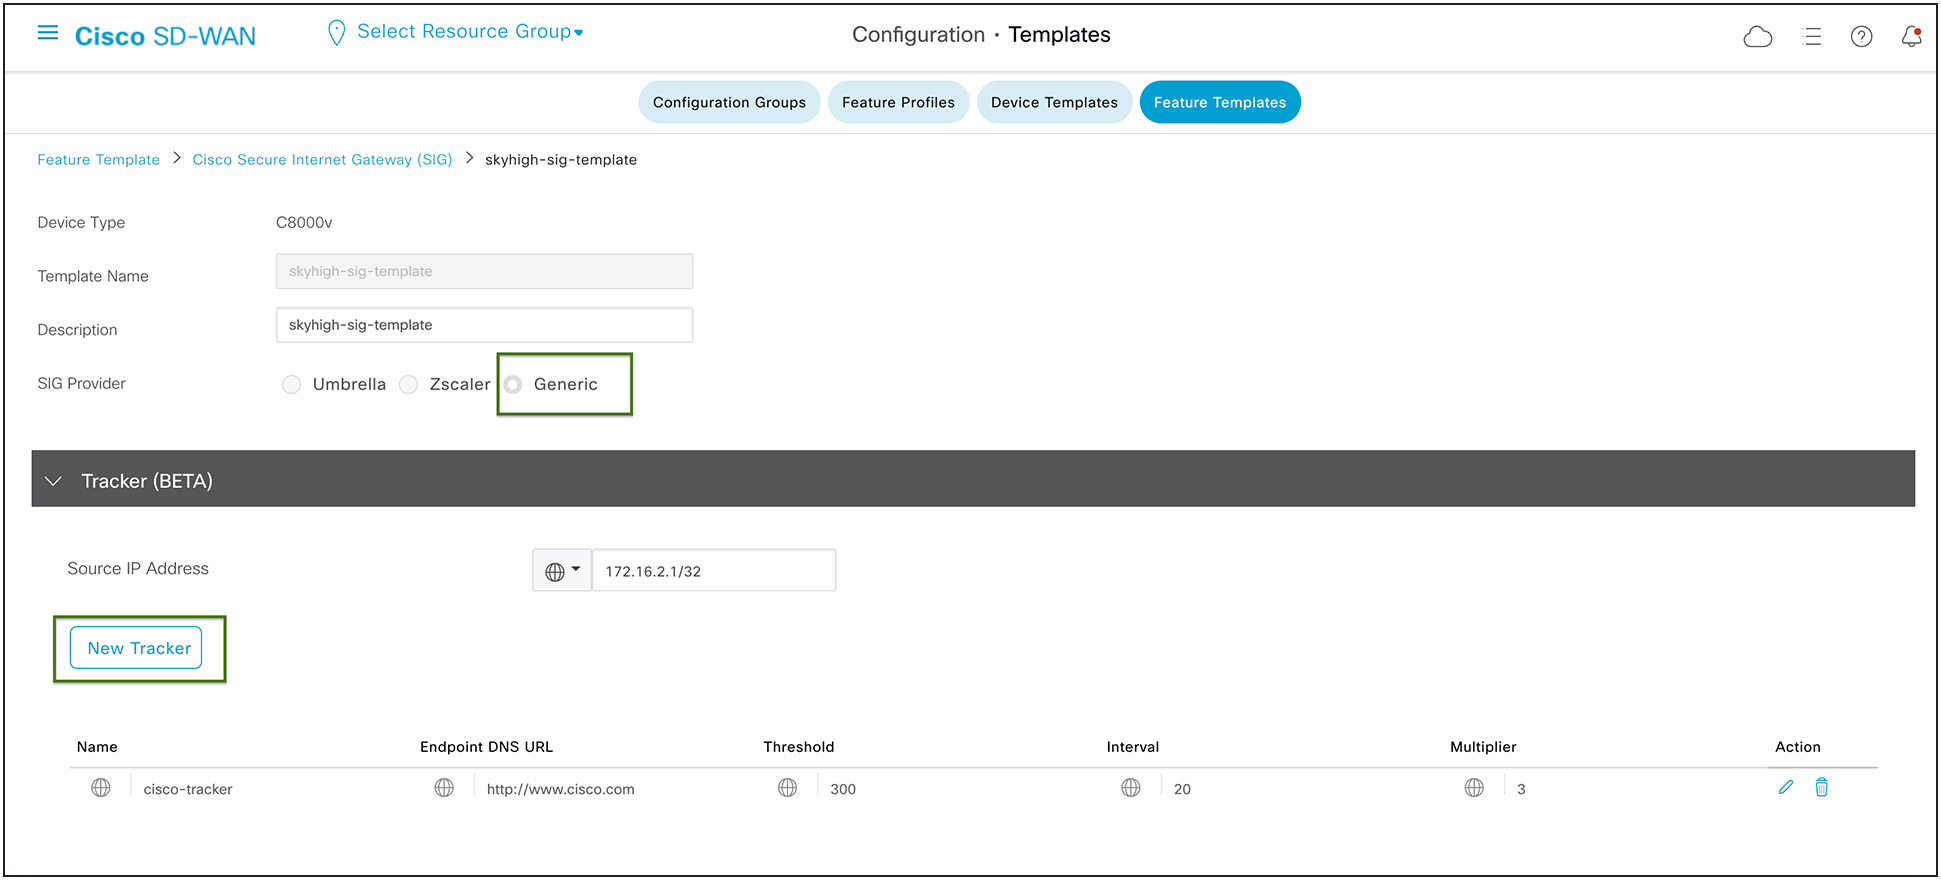Click the Name column header
Viewport: 1941px width, 880px height.
click(97, 747)
